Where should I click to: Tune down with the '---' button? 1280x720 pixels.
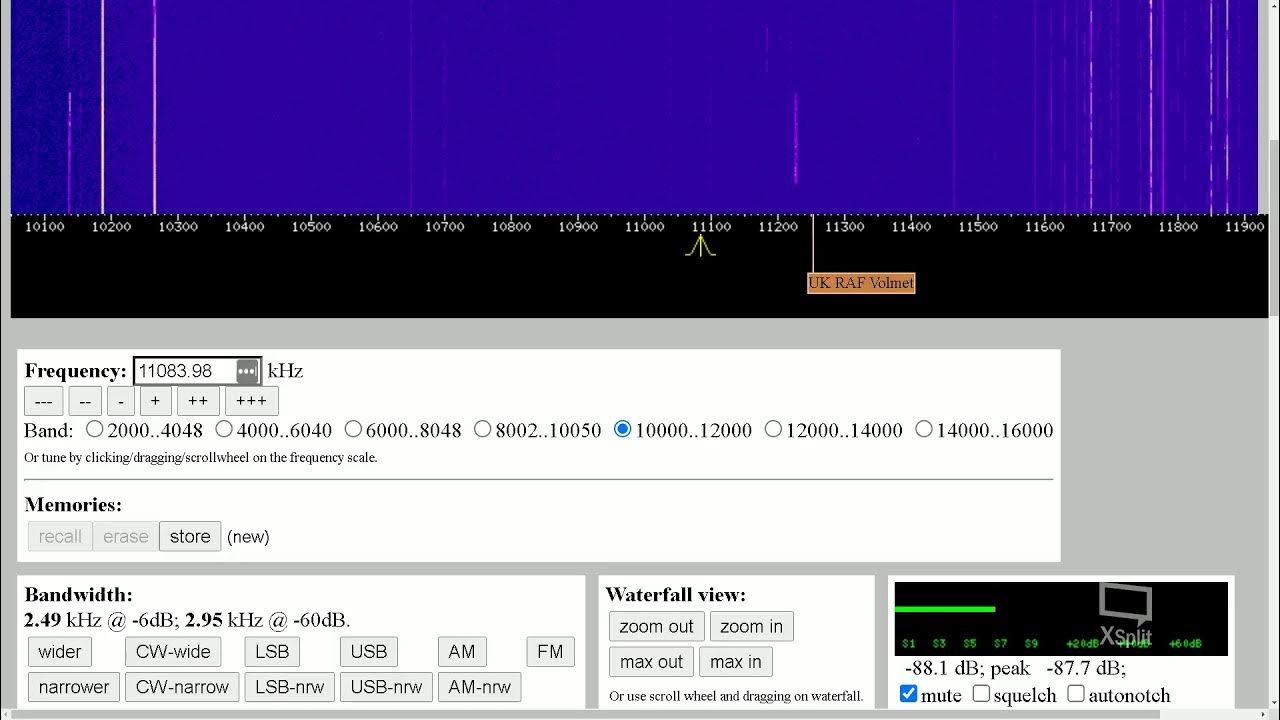44,401
